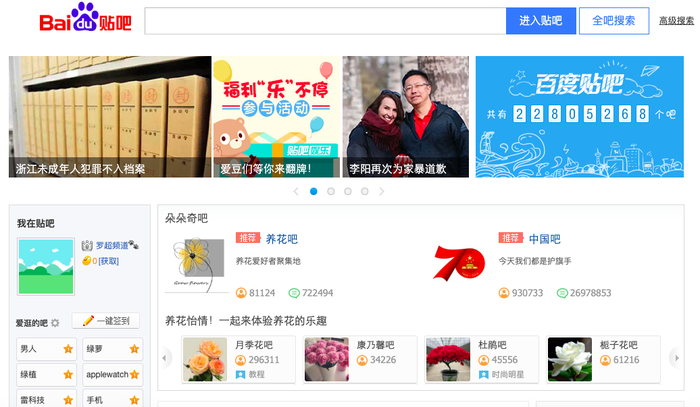Click the badge icon beside 罗超频道
The image size is (700, 407).
pyautogui.click(x=87, y=245)
